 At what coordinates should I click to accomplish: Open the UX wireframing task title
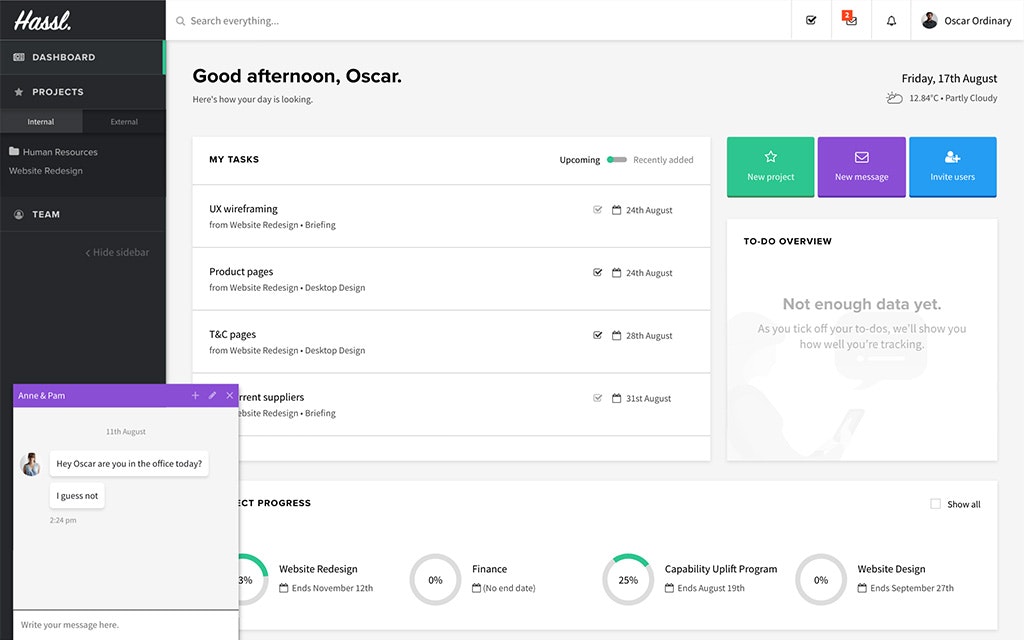point(243,209)
